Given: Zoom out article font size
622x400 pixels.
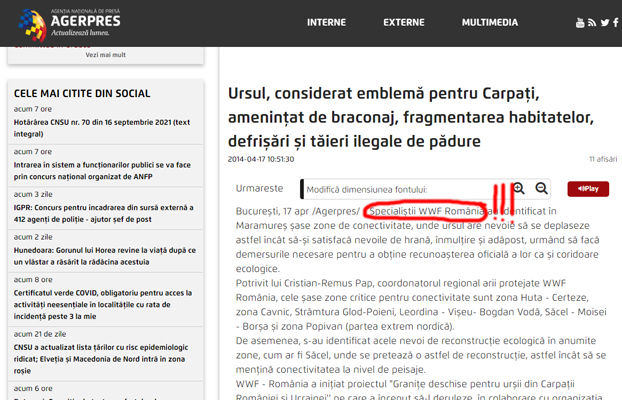Looking at the screenshot, I should pos(542,188).
